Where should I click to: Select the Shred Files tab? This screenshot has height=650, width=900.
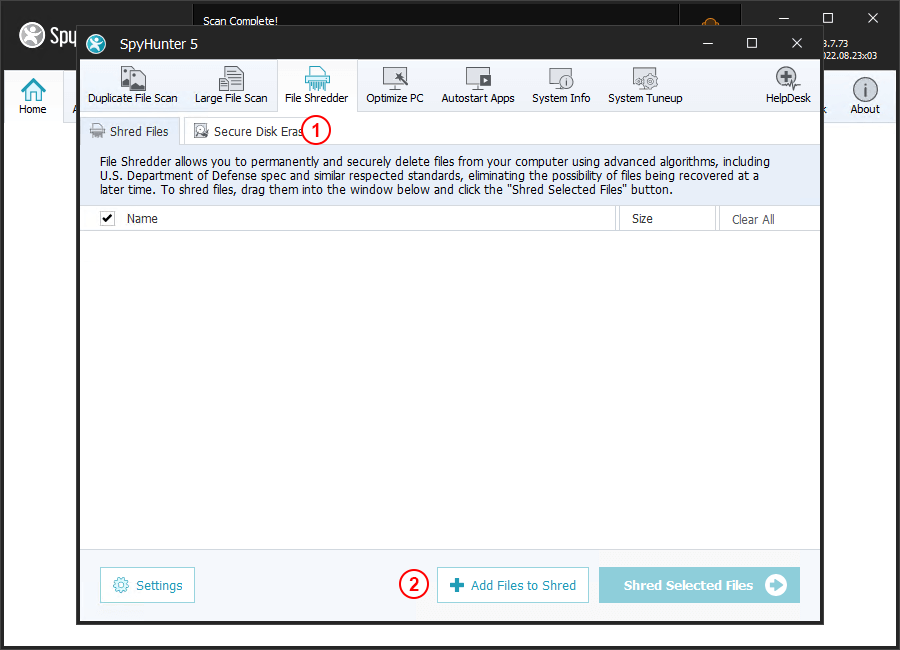130,131
